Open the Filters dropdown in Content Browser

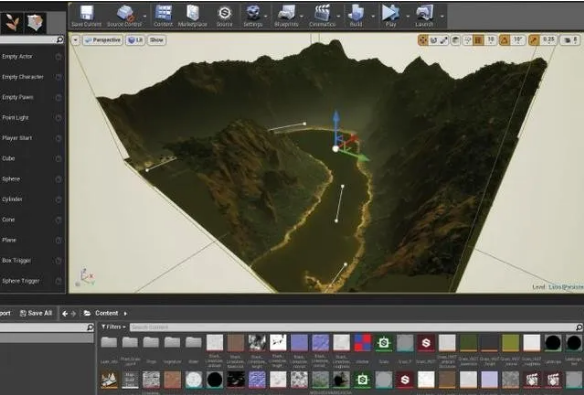pyautogui.click(x=113, y=327)
